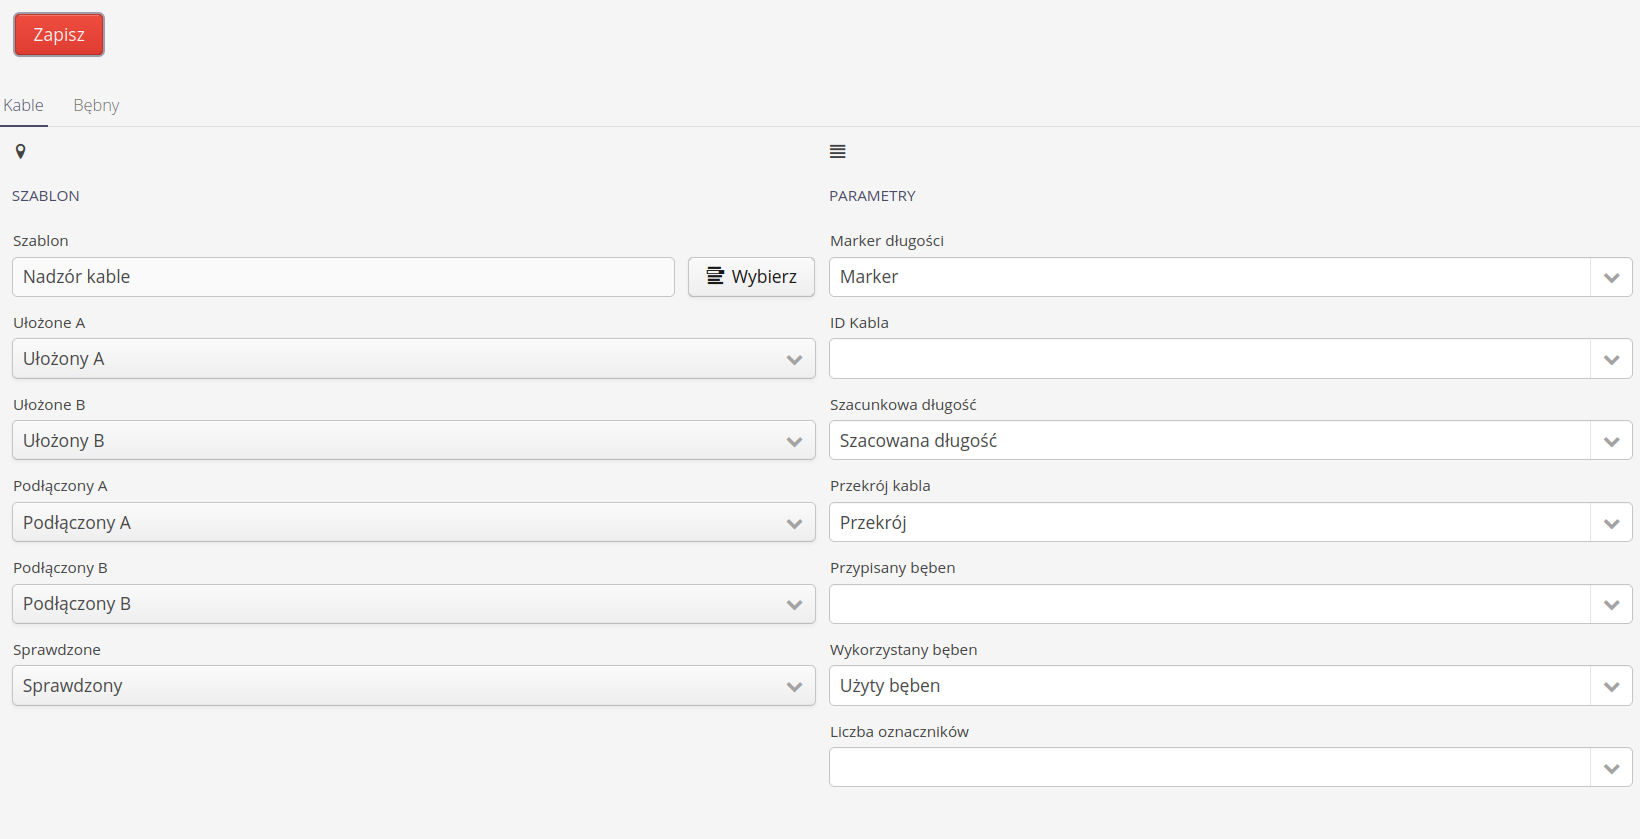Open the Podłączony A dropdown

click(413, 523)
